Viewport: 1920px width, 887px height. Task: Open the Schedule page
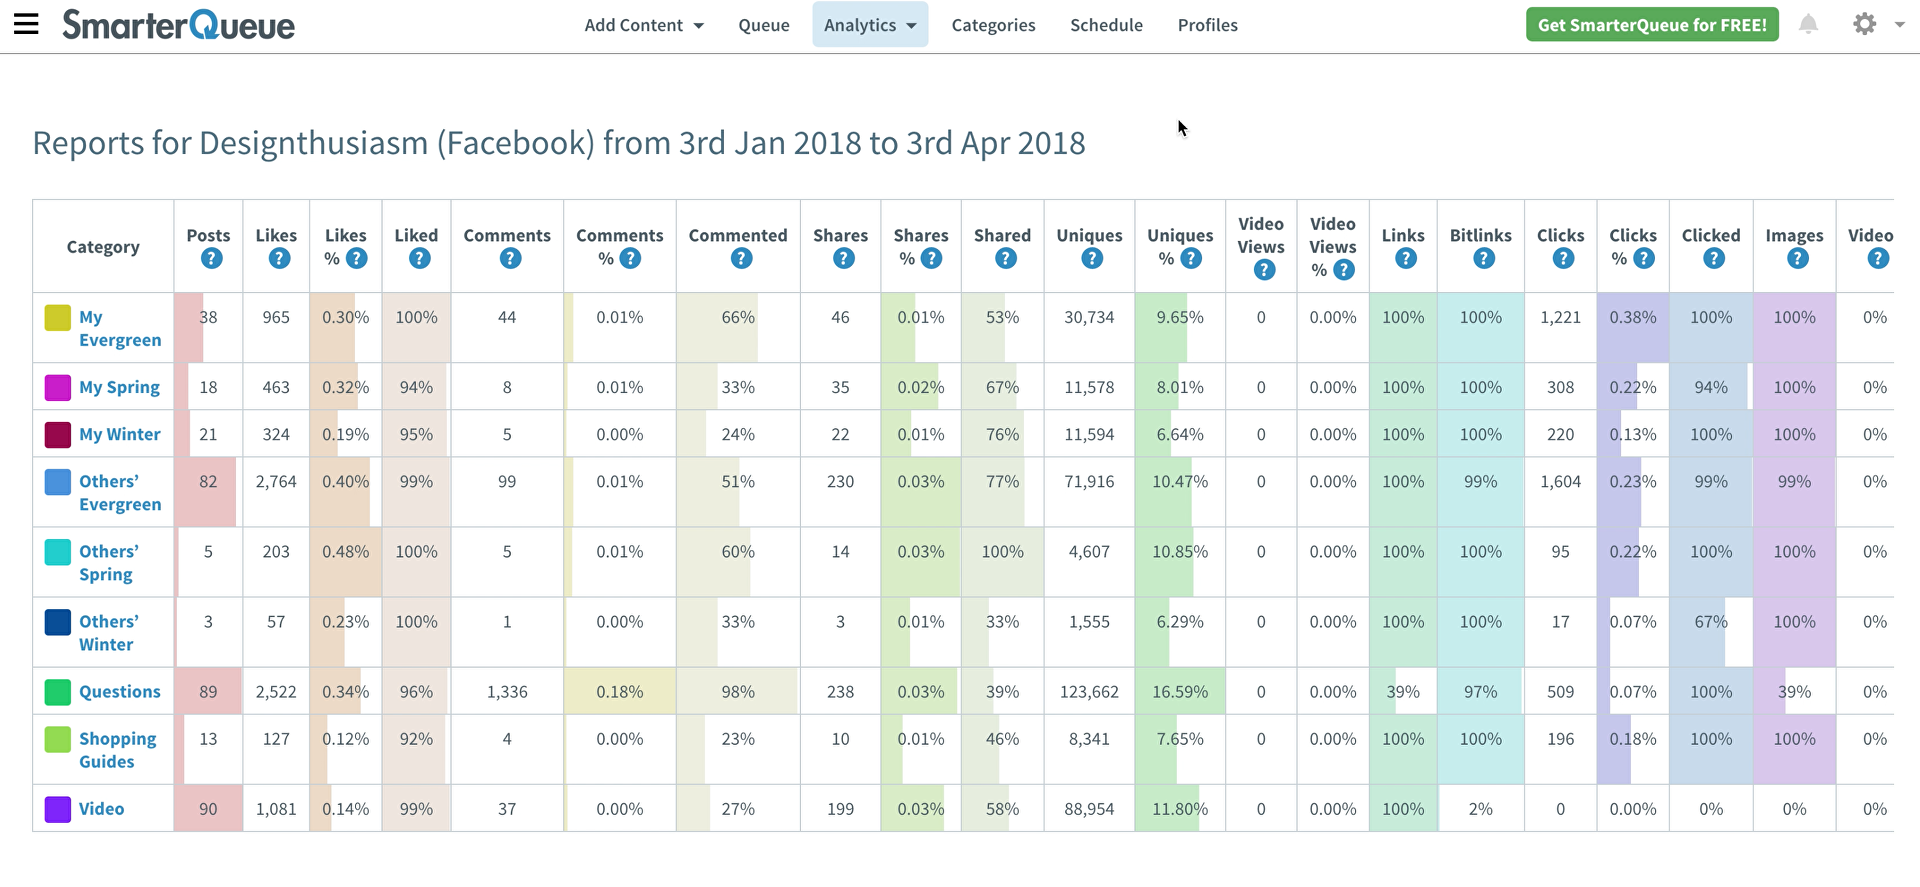(1106, 25)
